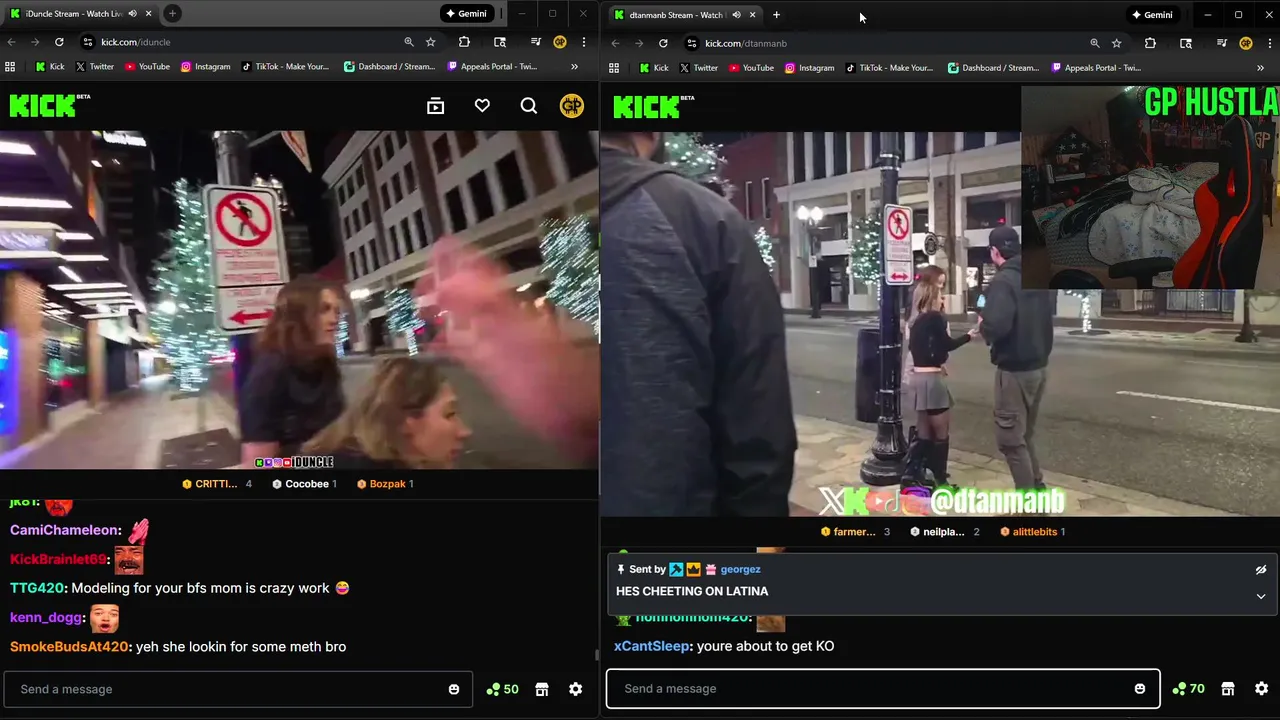Click username CamiChameleon in chat
This screenshot has width=1280, height=720.
click(x=64, y=530)
